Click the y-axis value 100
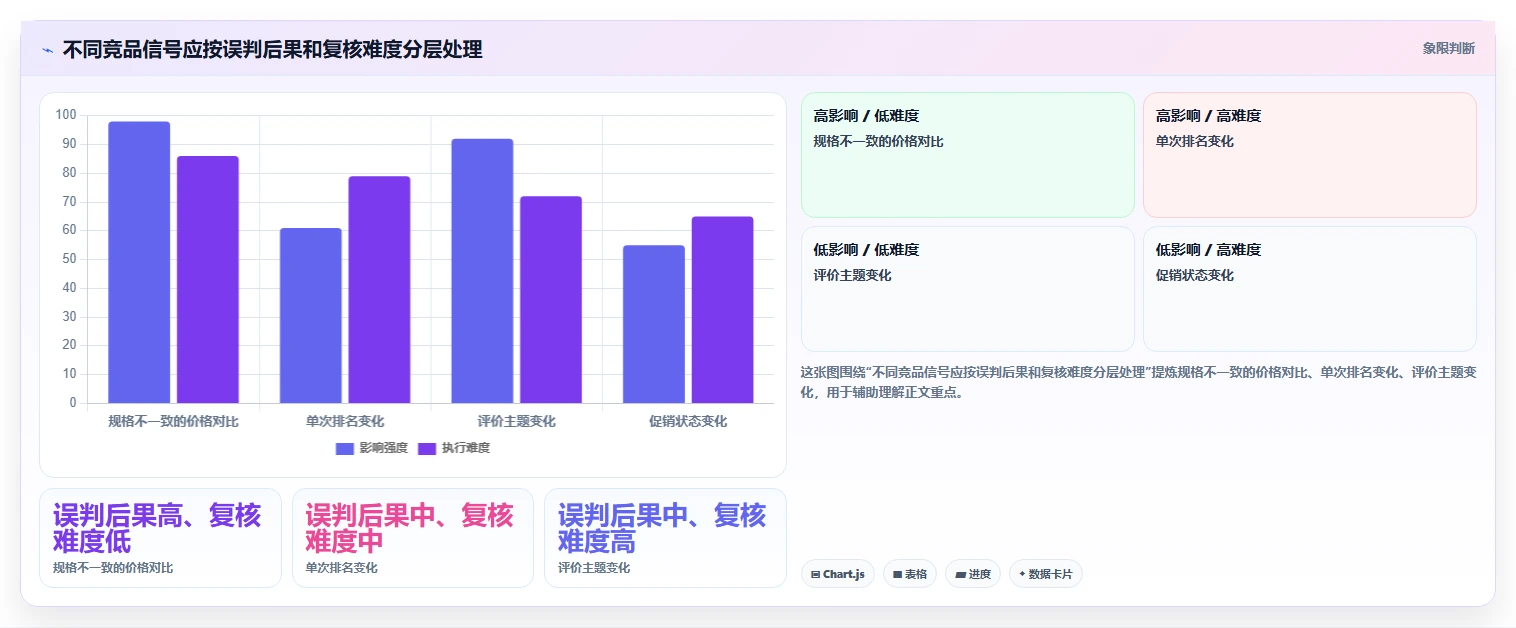The height and width of the screenshot is (628, 1516). point(66,115)
